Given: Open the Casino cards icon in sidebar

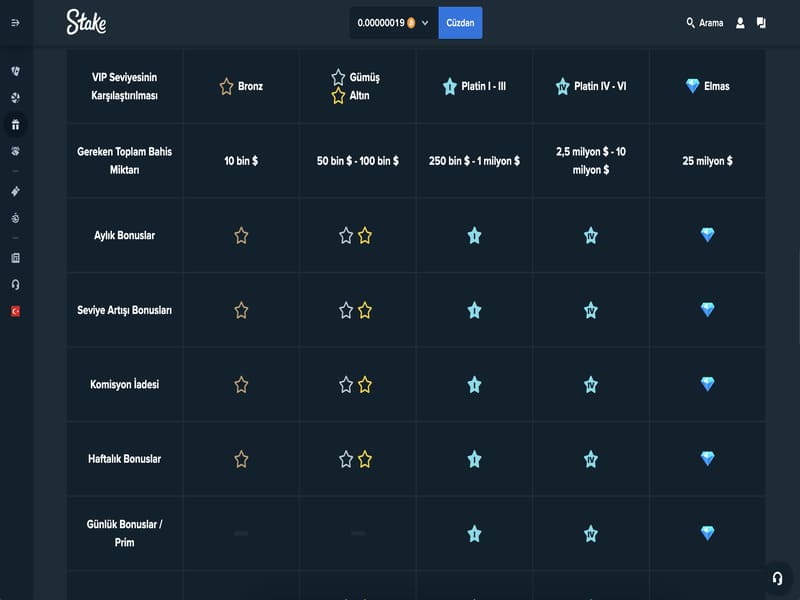Looking at the screenshot, I should [x=15, y=71].
